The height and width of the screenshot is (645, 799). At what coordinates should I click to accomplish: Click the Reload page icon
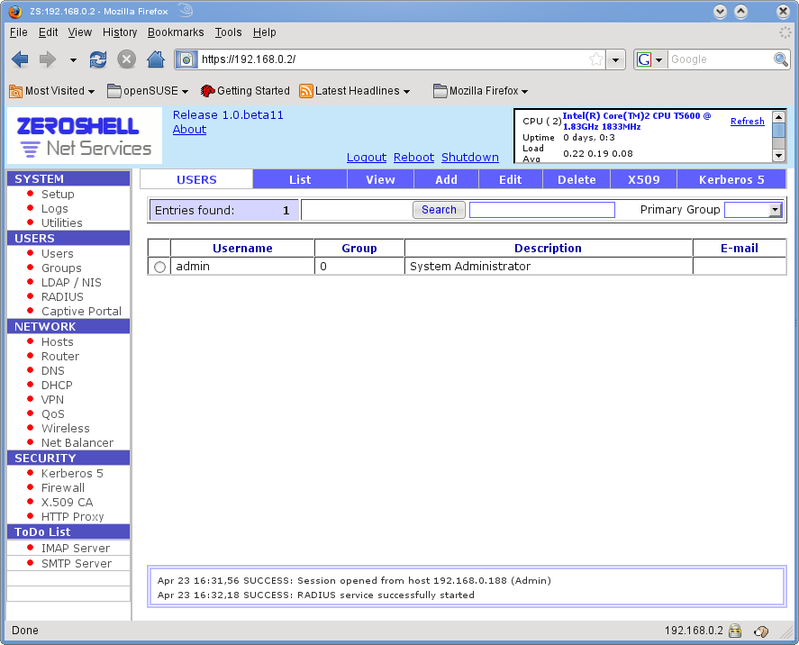[98, 60]
